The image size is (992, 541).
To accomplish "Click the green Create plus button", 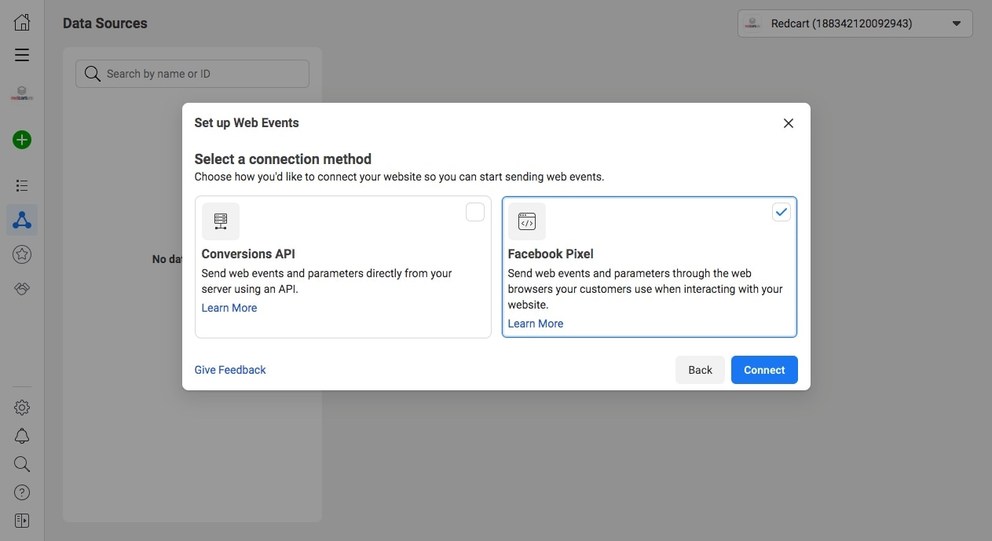I will (22, 140).
